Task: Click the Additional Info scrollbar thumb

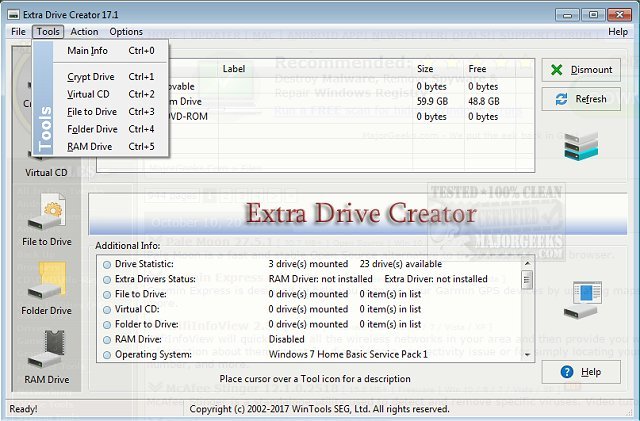Action: pyautogui.click(x=527, y=280)
